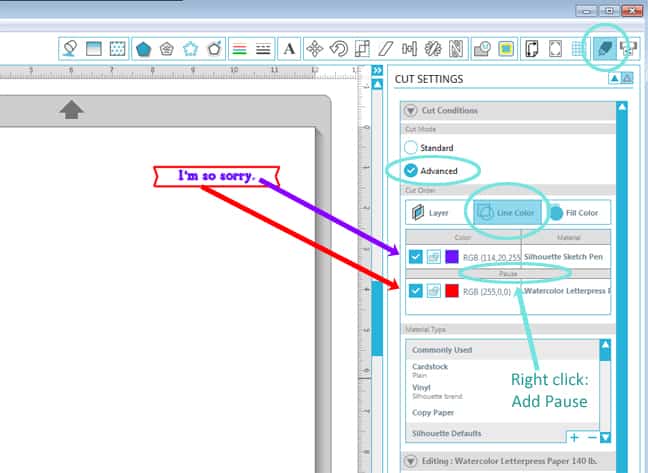Open the Send to Silhouette icon
This screenshot has height=473, width=648.
coord(629,48)
